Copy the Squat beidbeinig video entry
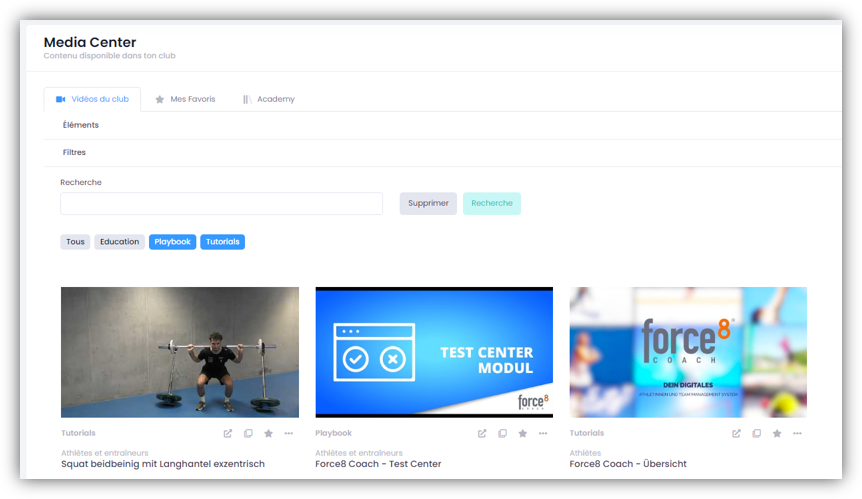 coord(248,433)
